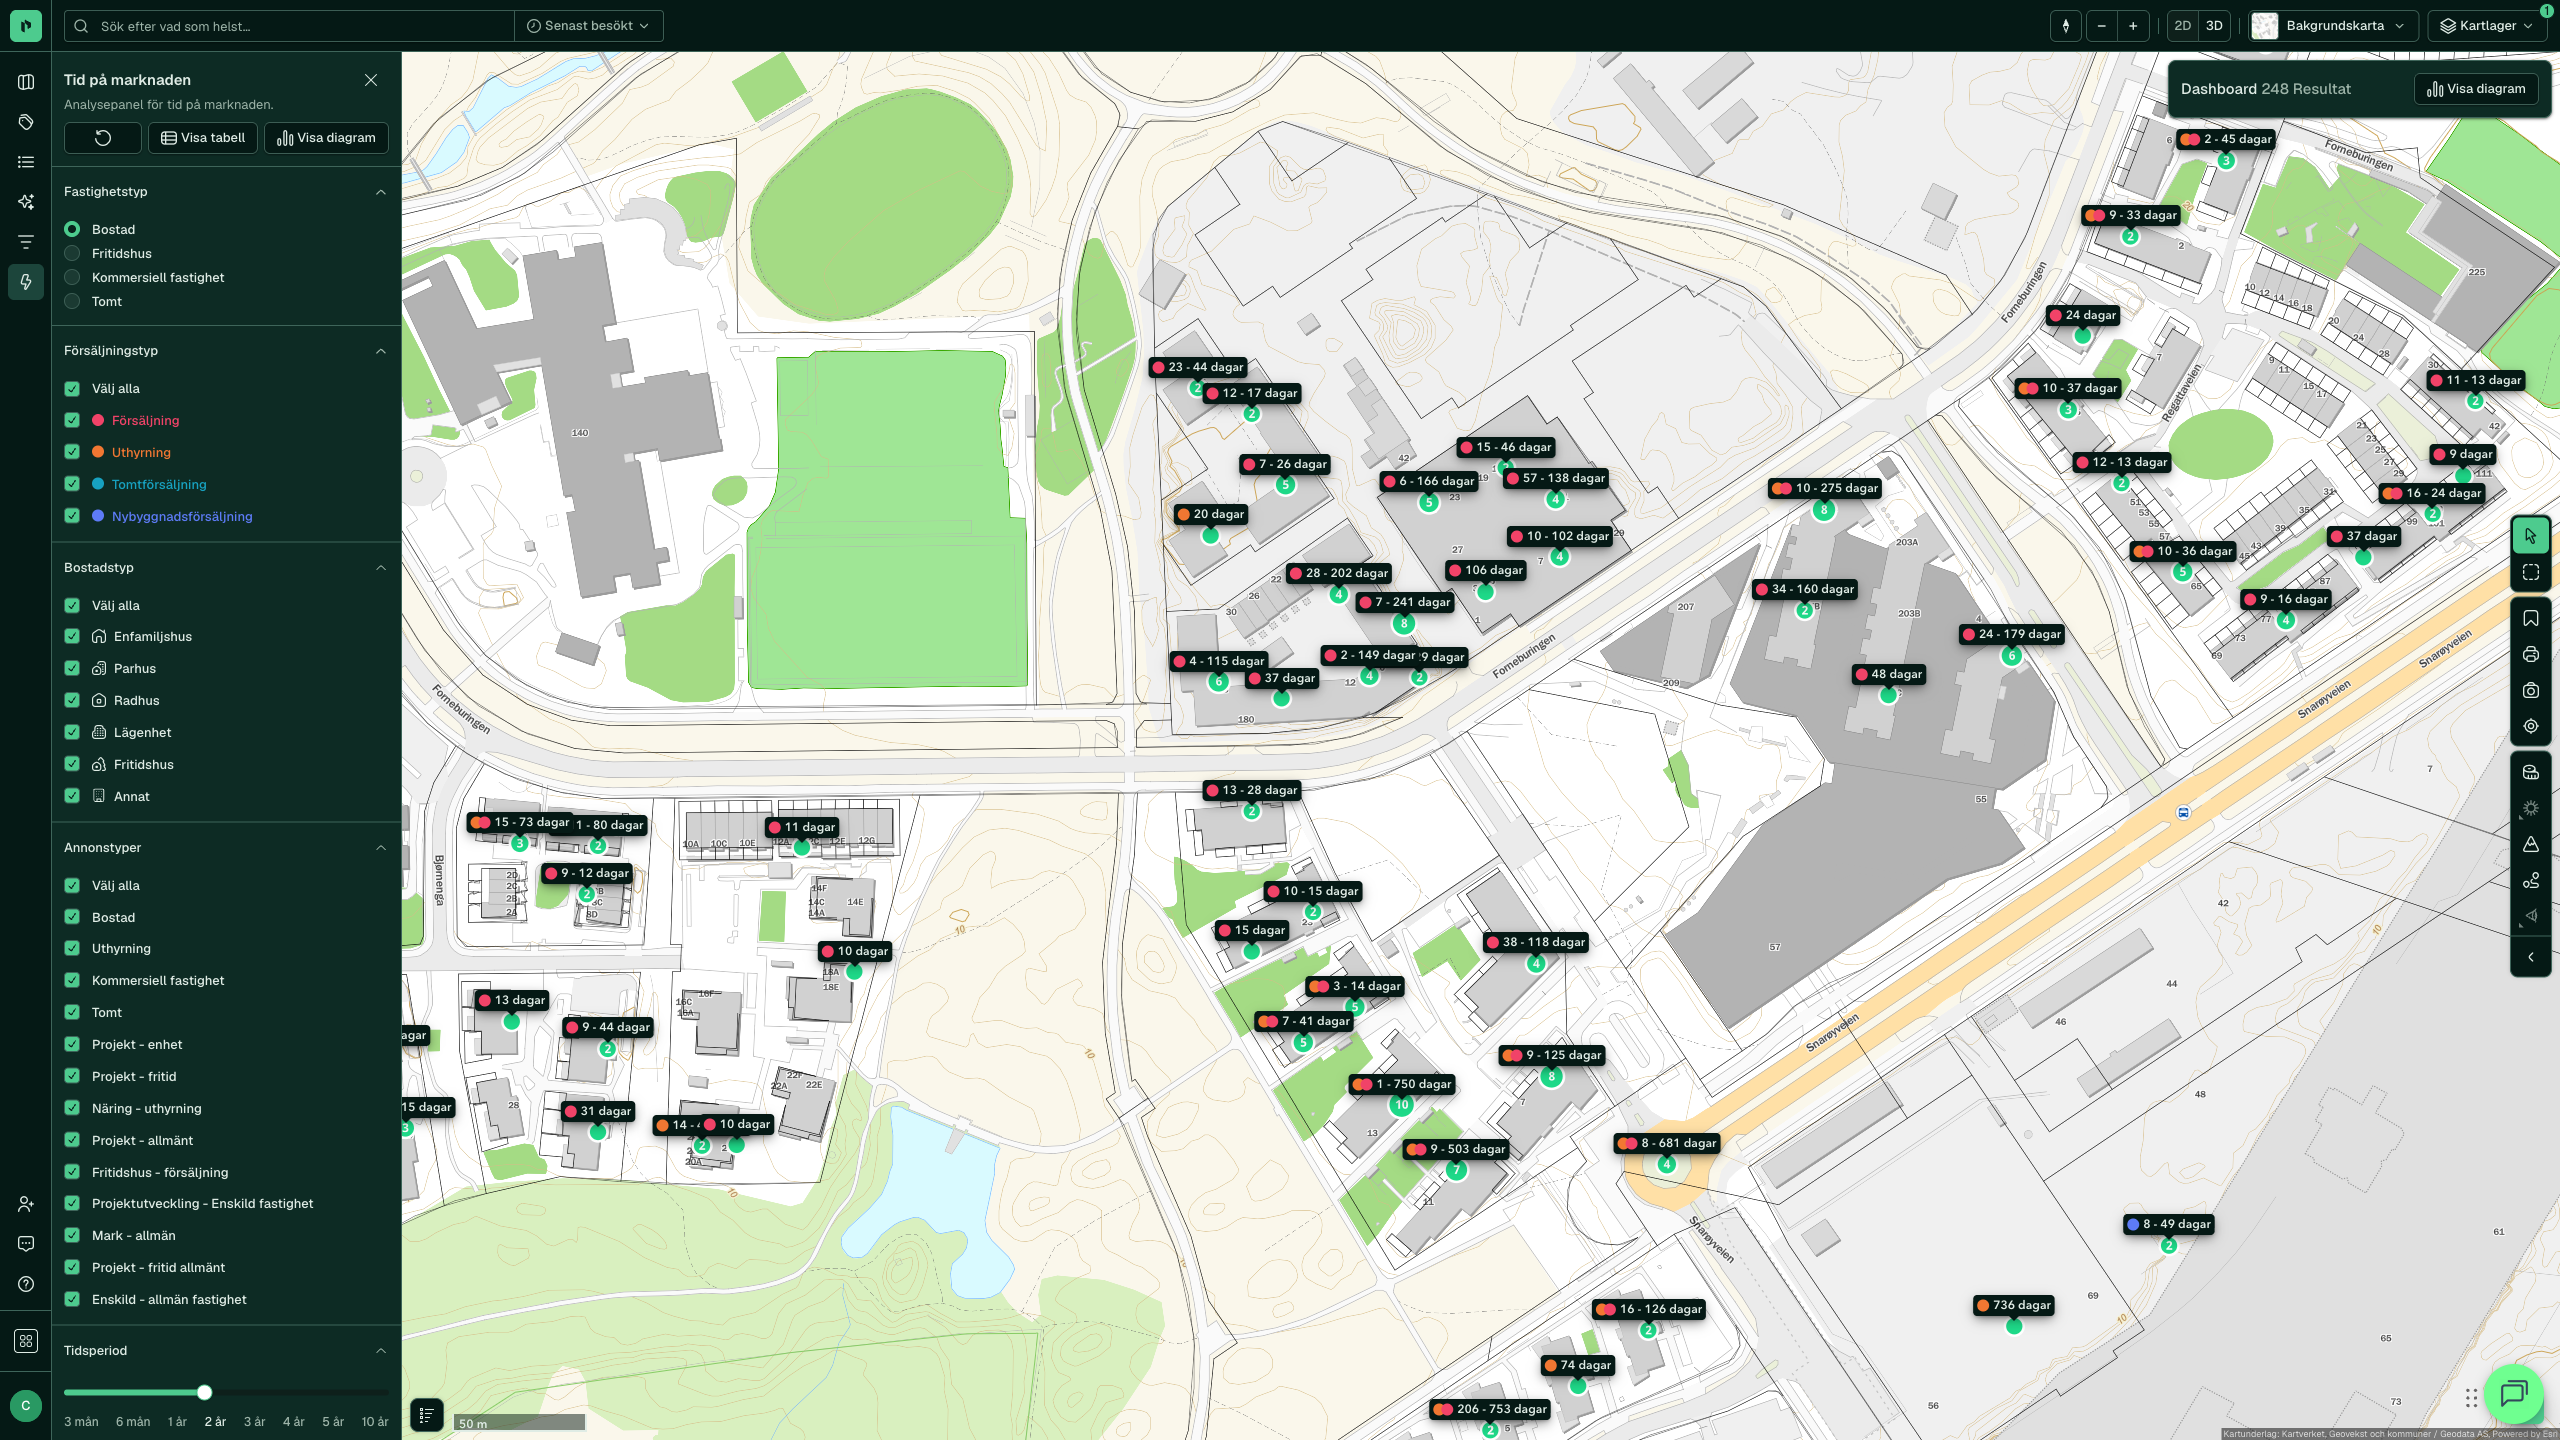Click the camera screenshot icon on map toolbar
This screenshot has height=1440, width=2560.
(2531, 690)
